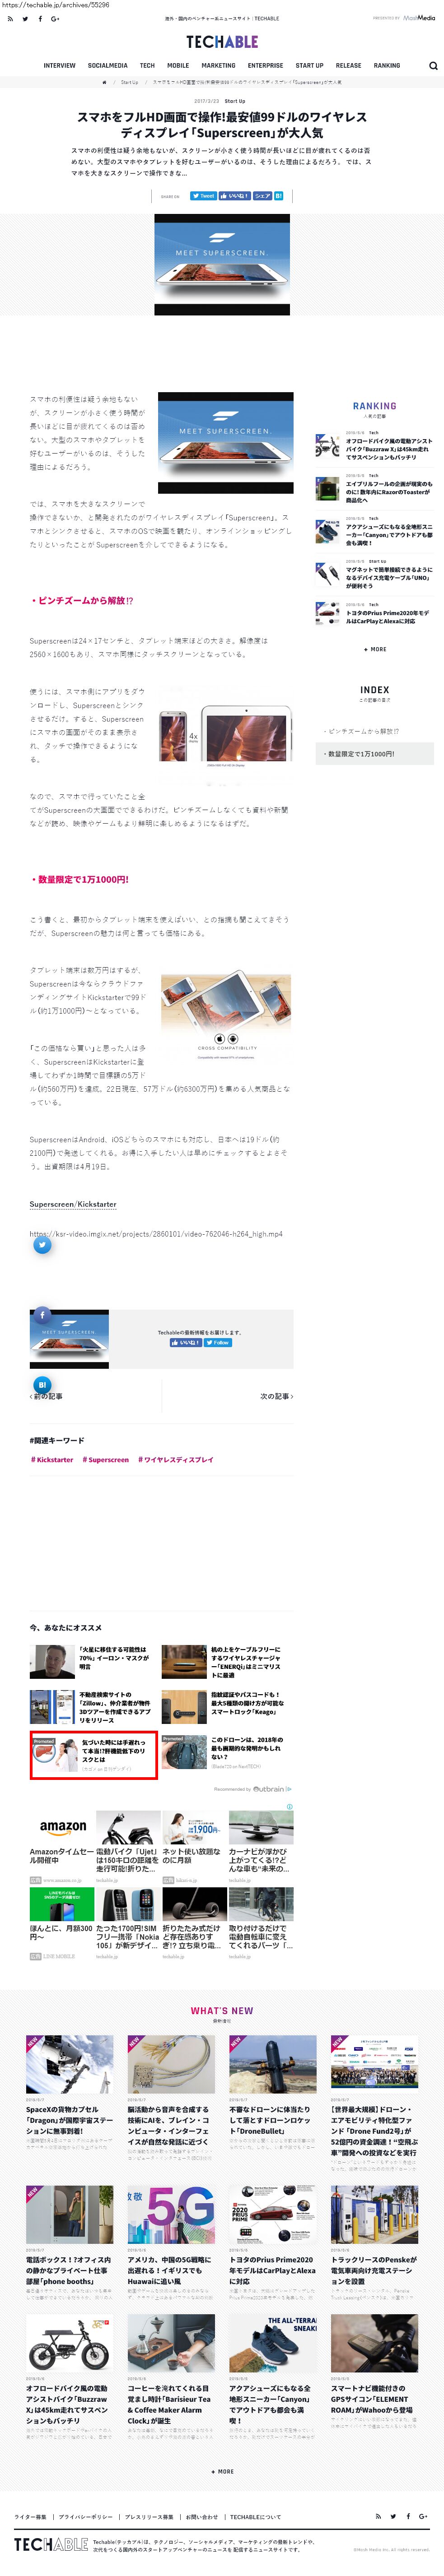Go to next article via 次の記事 chevron
The width and height of the screenshot is (444, 2576).
[277, 1396]
